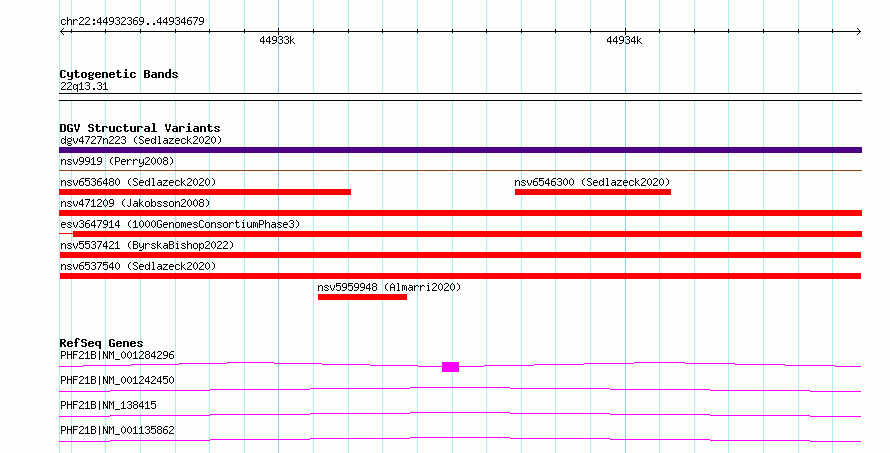
Task: Click the chr22:44932369..44934679 coordinate label
Action: coord(132,21)
